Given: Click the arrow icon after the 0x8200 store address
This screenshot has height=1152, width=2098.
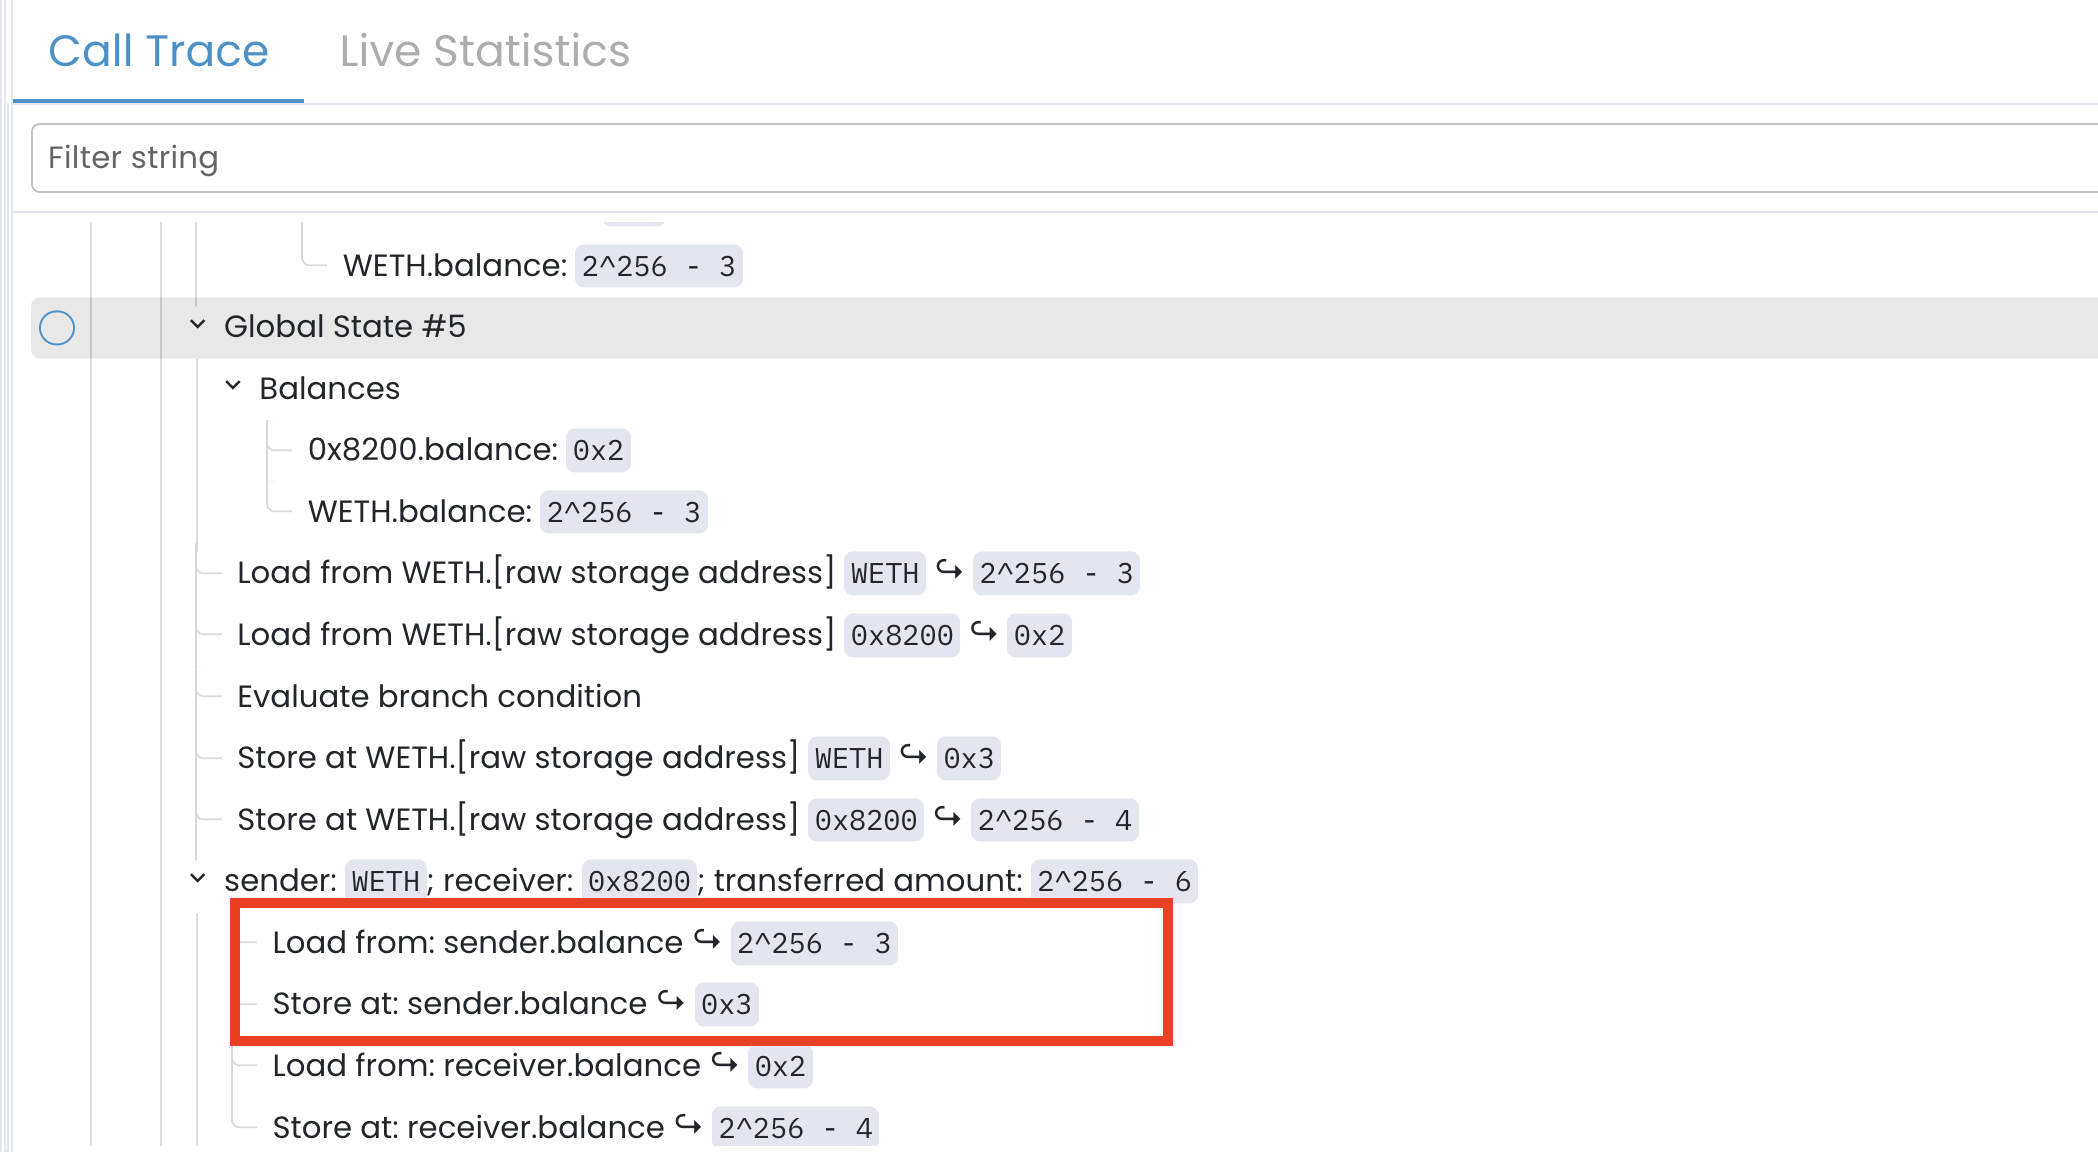Looking at the screenshot, I should tap(948, 818).
